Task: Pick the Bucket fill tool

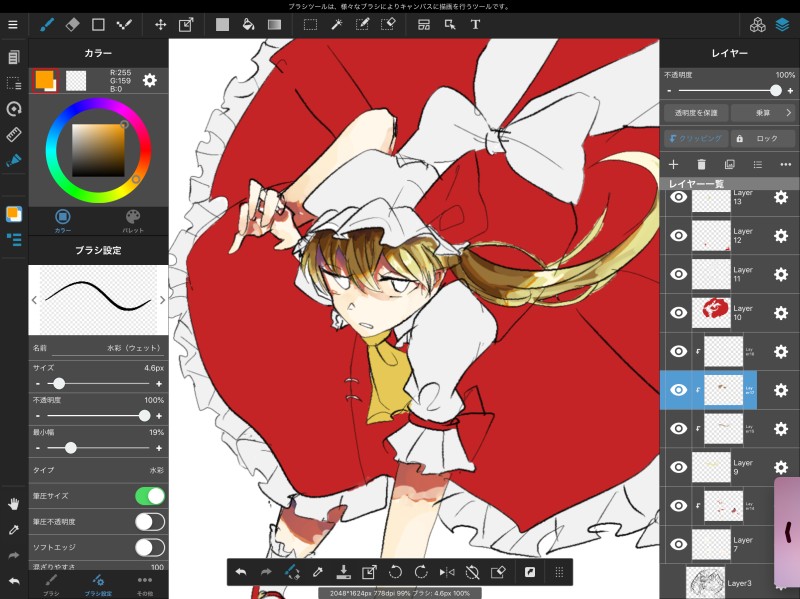Action: pos(248,24)
